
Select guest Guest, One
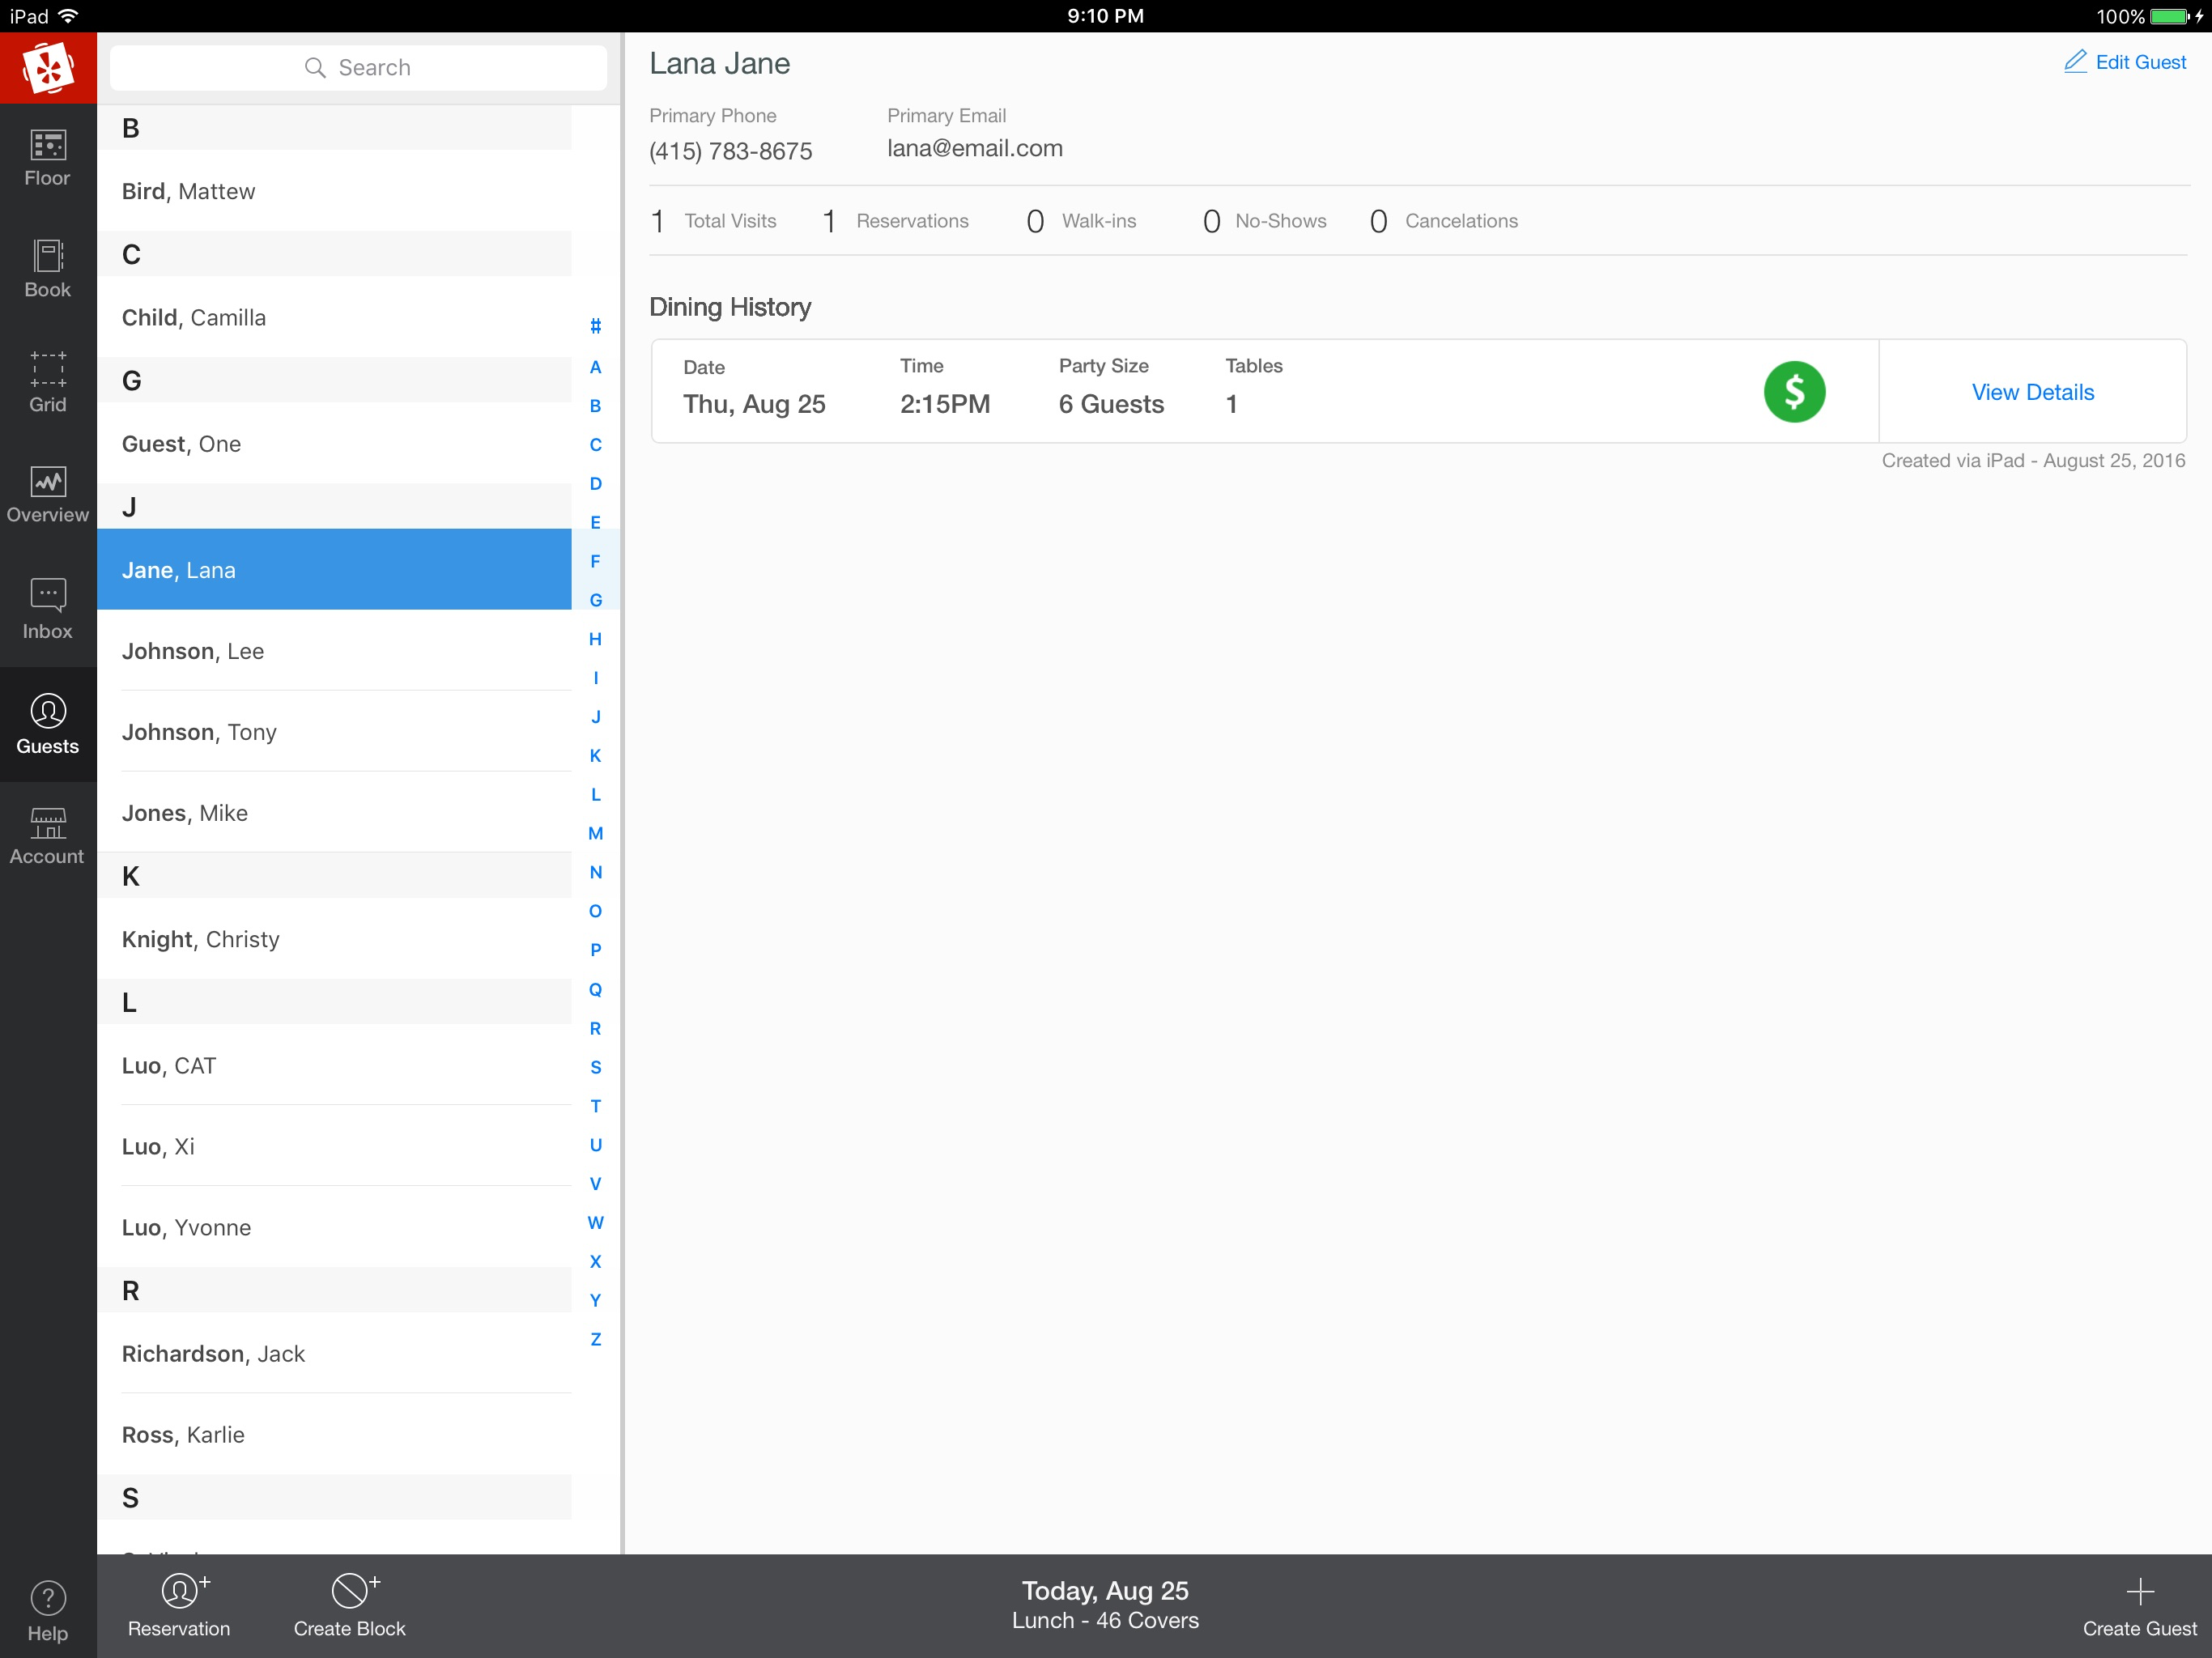[334, 443]
